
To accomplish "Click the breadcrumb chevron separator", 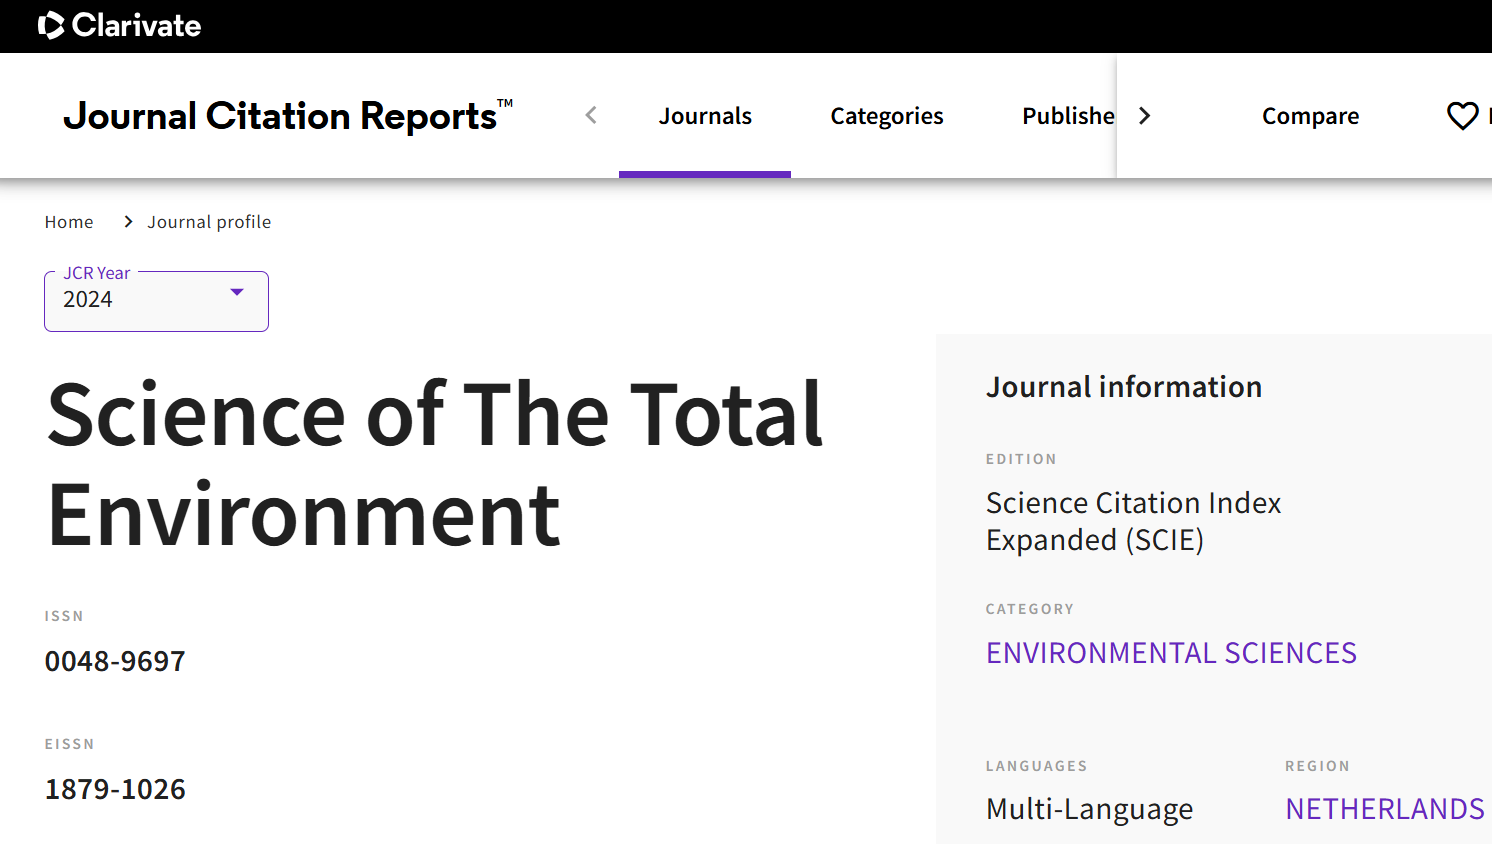I will (x=128, y=222).
